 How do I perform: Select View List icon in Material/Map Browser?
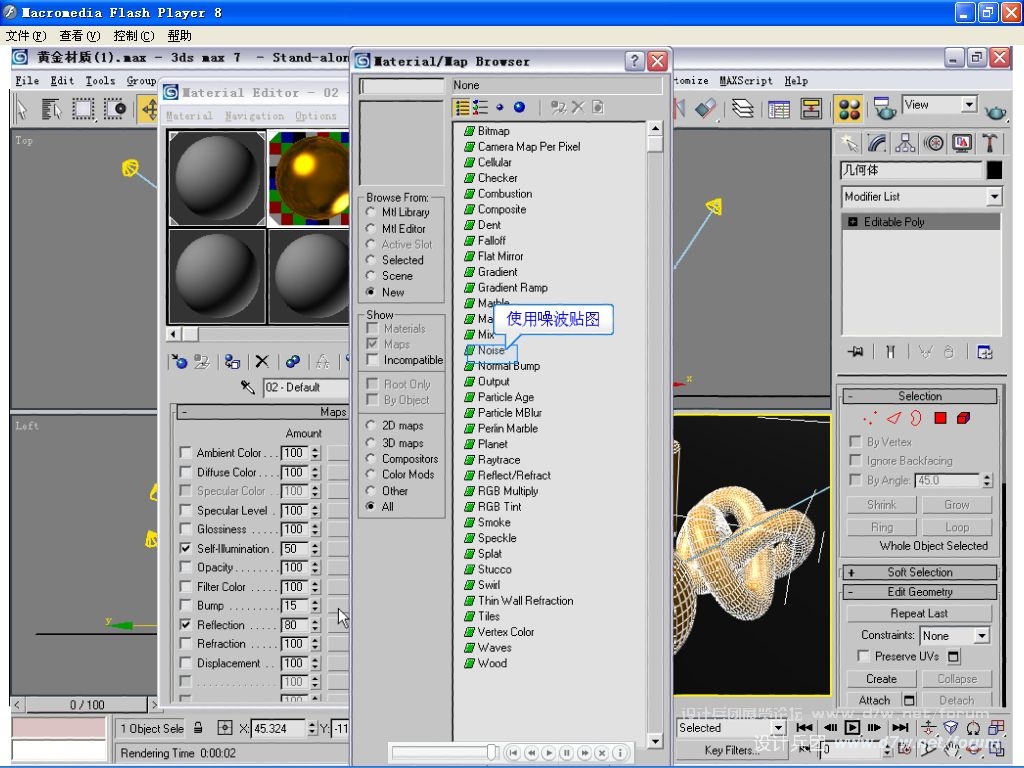tap(462, 108)
